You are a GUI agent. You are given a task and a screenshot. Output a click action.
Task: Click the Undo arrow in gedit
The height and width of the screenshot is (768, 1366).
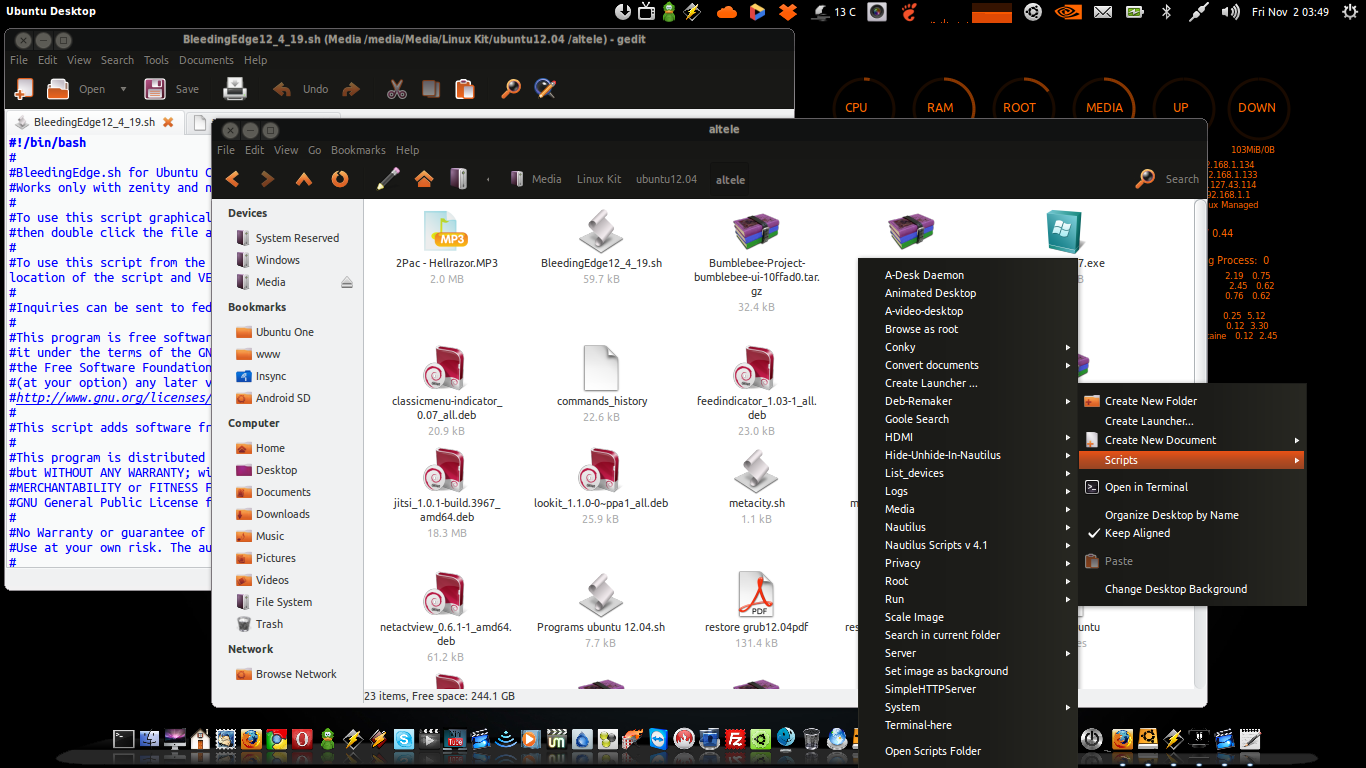coord(282,89)
